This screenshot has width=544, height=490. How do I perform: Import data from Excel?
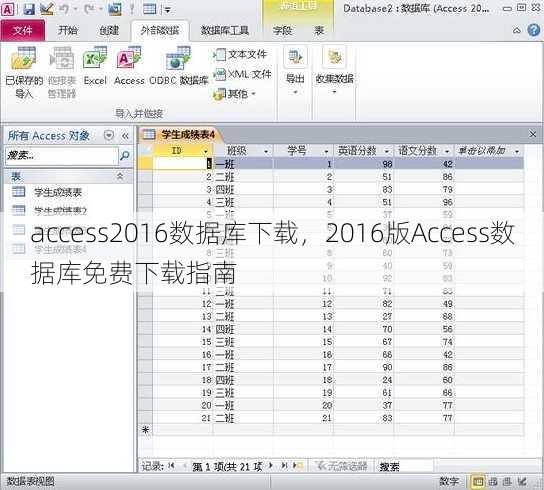tap(95, 66)
